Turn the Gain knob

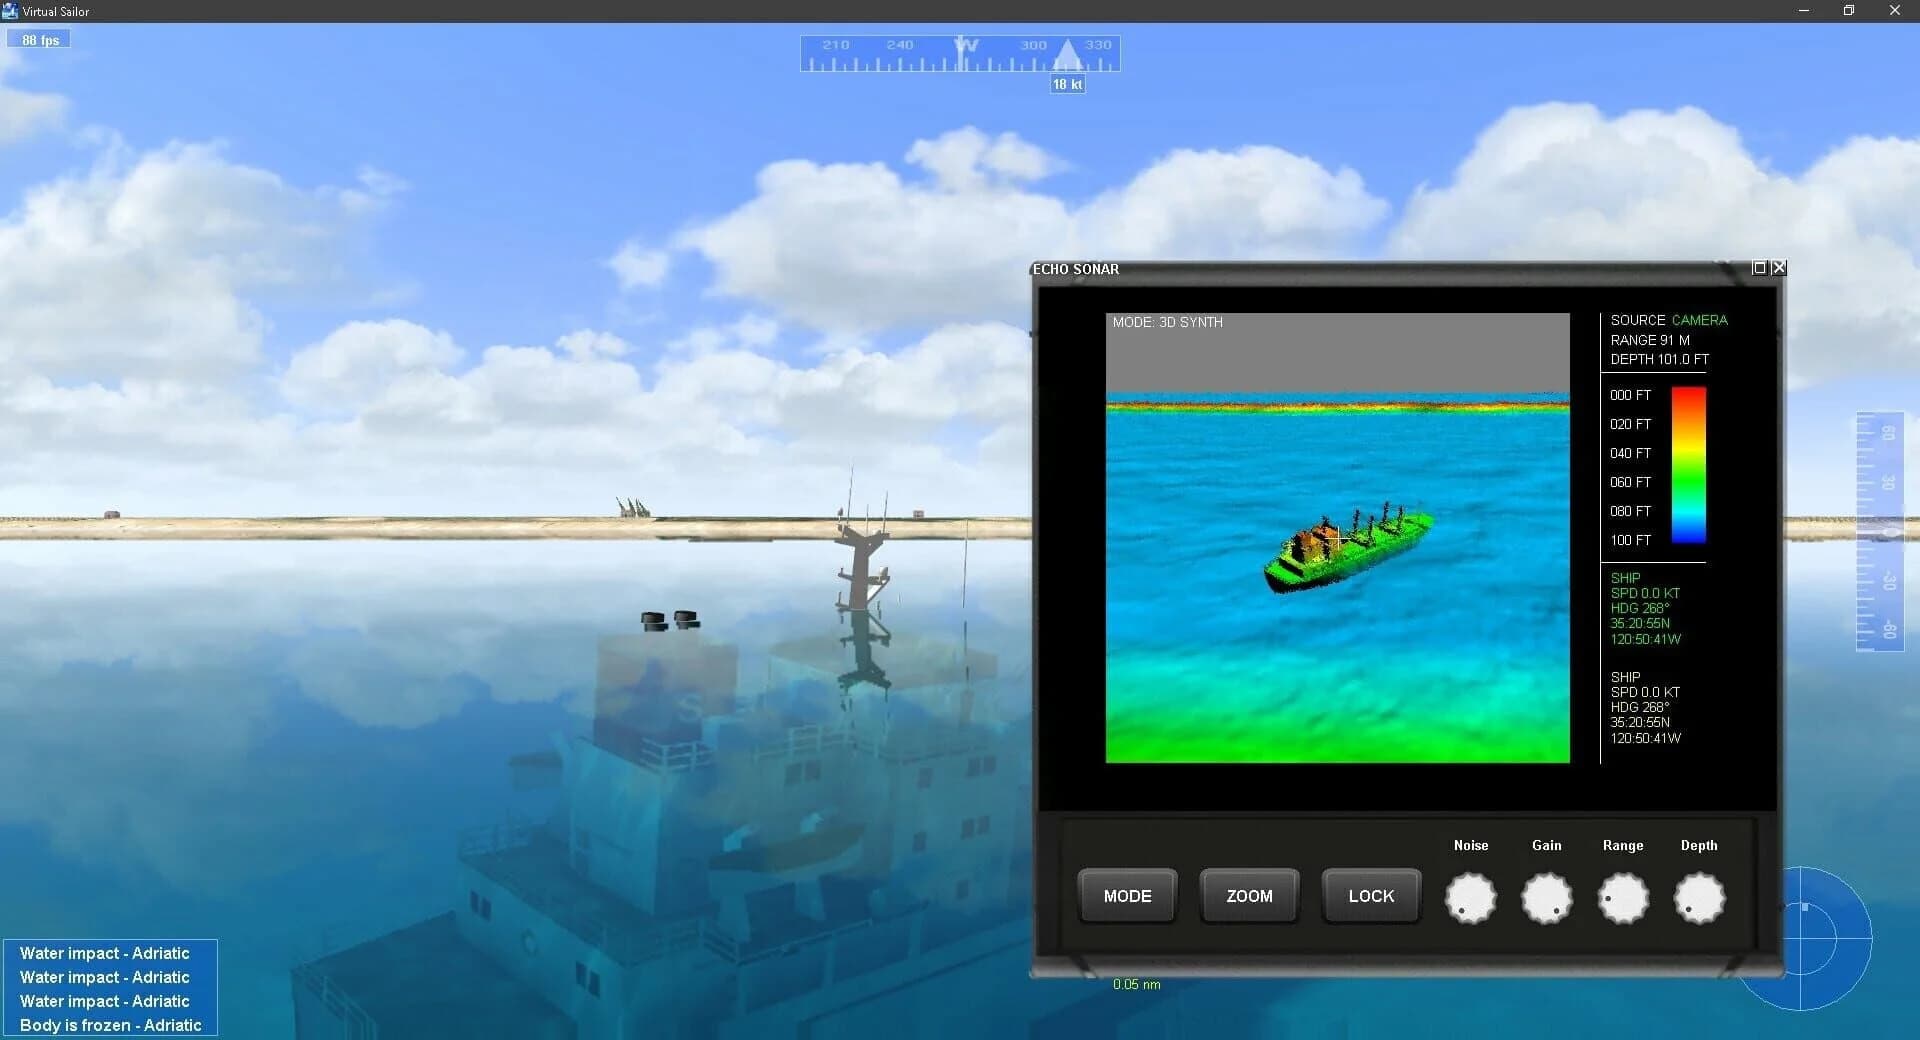tap(1546, 898)
